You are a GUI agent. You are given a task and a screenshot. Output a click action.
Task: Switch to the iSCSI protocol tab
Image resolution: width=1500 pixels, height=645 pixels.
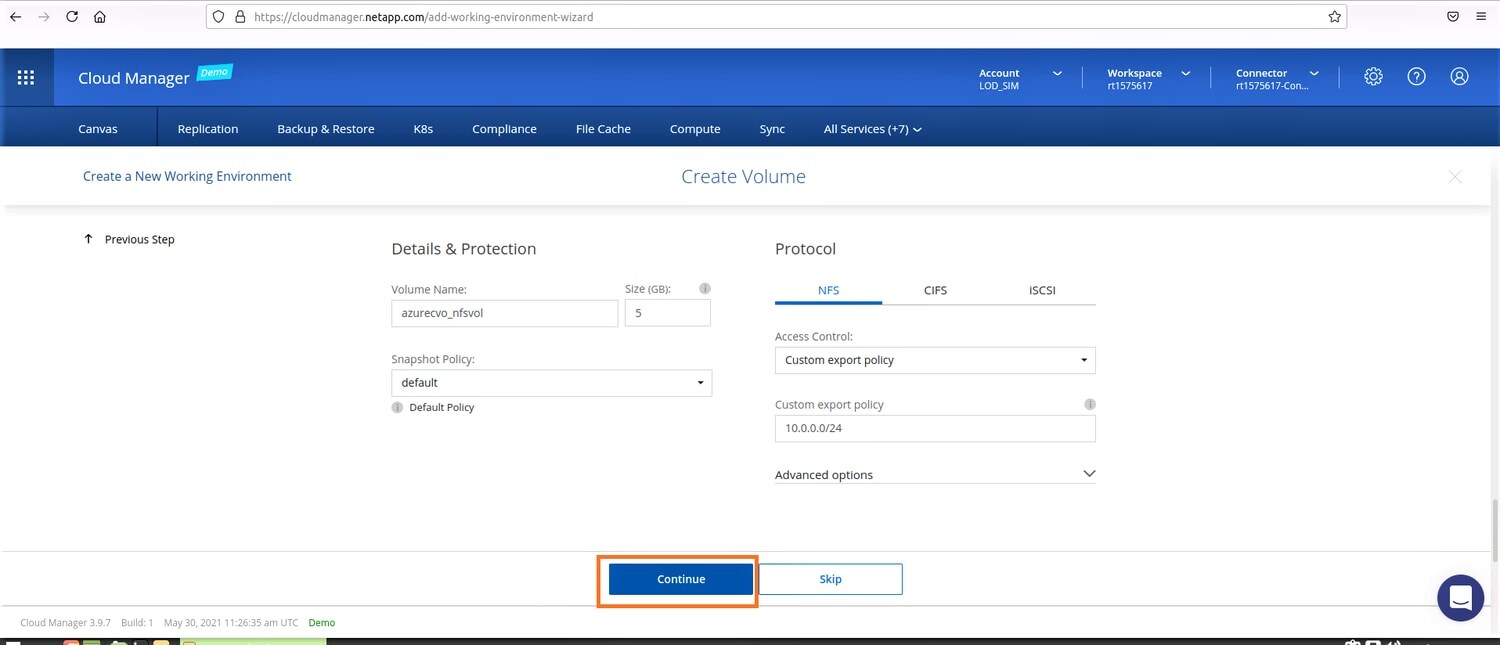(x=1042, y=290)
